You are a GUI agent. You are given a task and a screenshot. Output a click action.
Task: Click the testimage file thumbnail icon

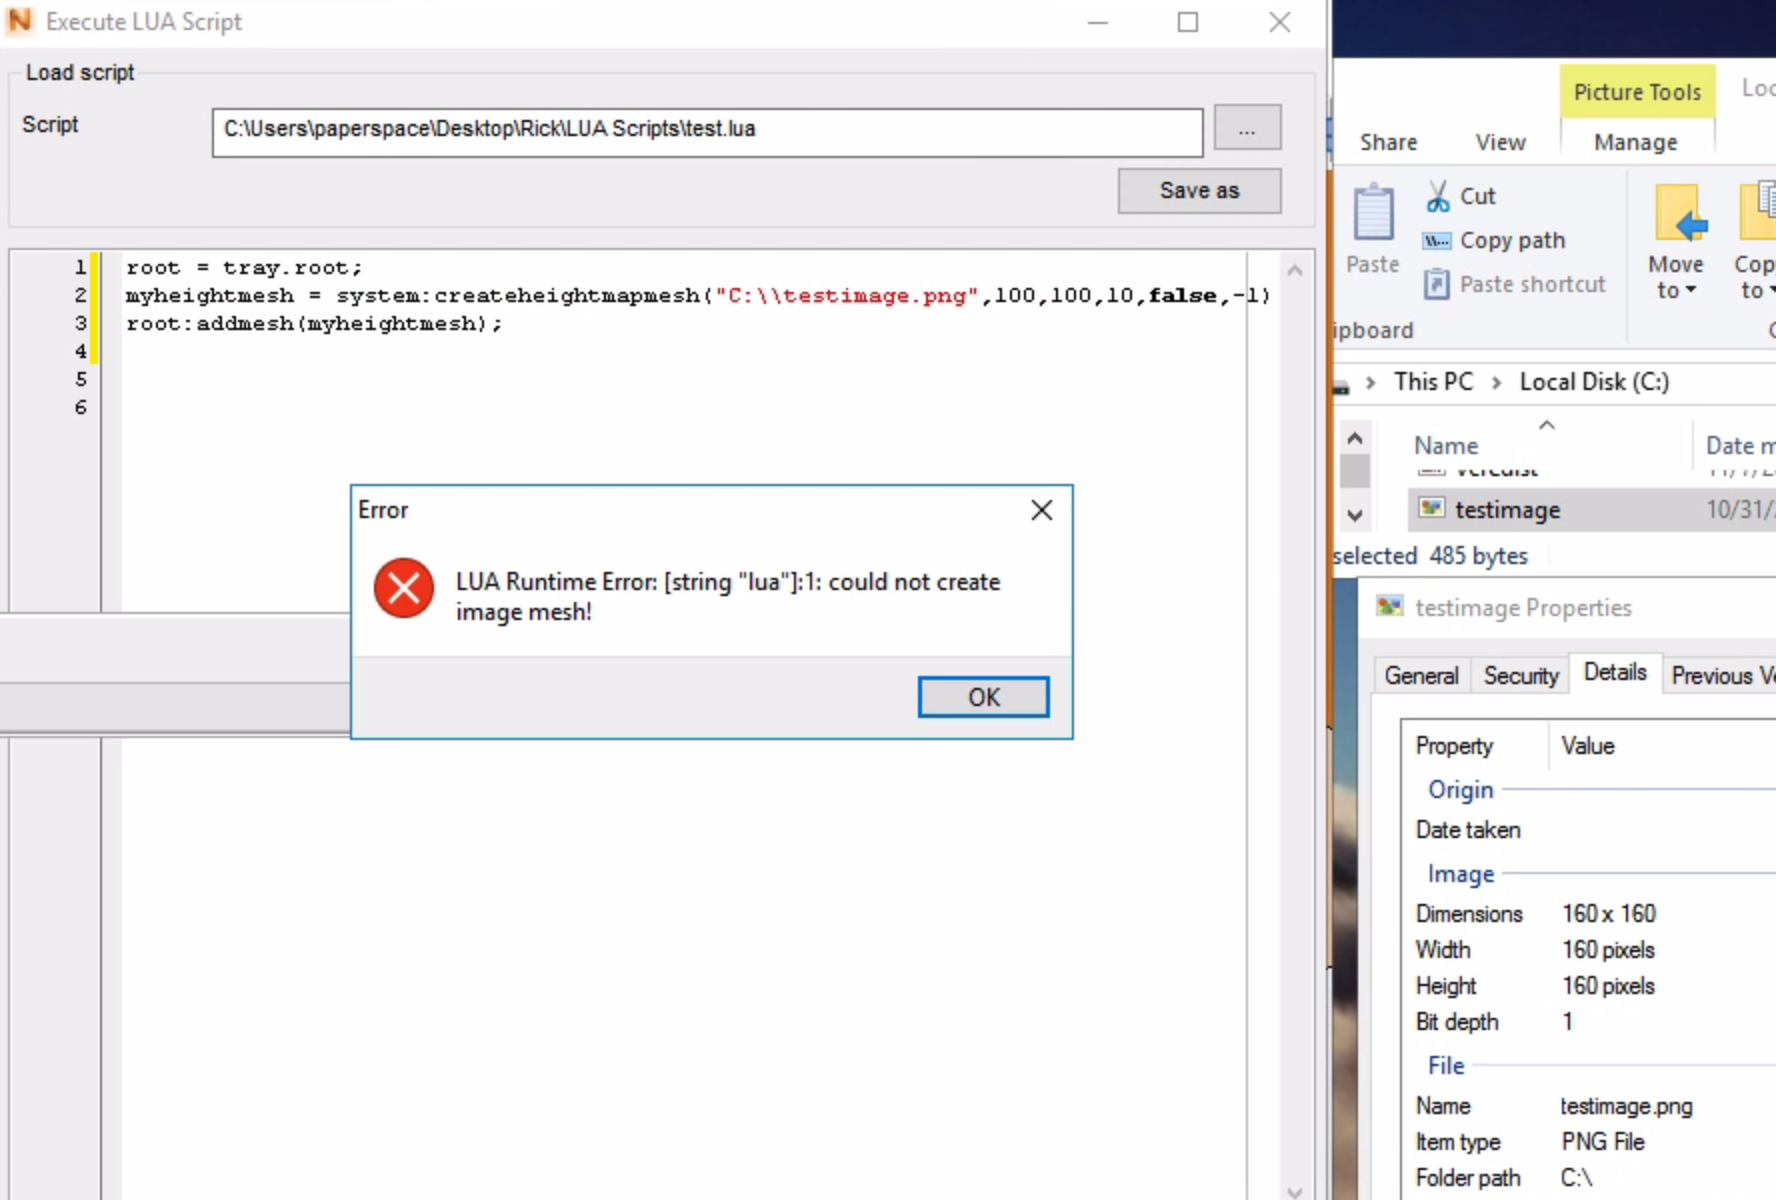pos(1432,509)
